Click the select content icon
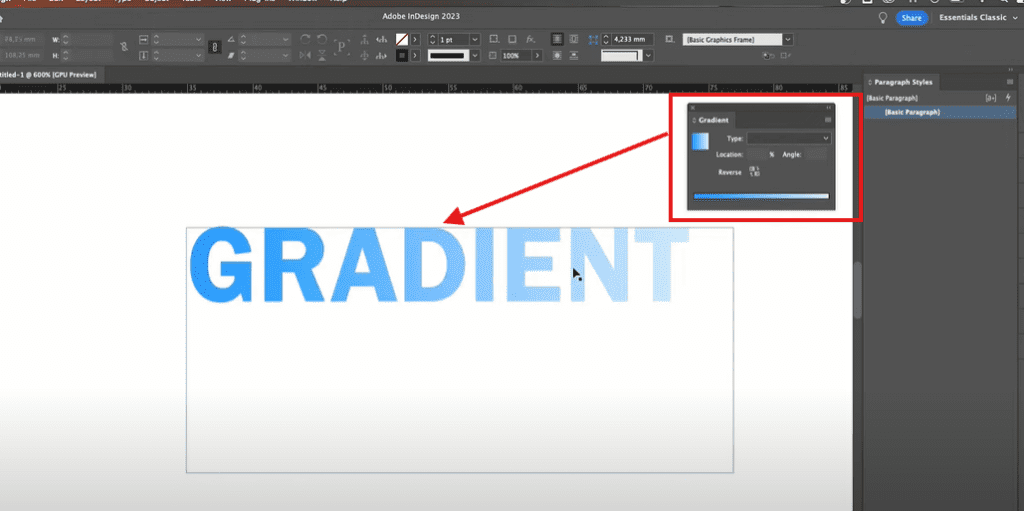 click(364, 56)
